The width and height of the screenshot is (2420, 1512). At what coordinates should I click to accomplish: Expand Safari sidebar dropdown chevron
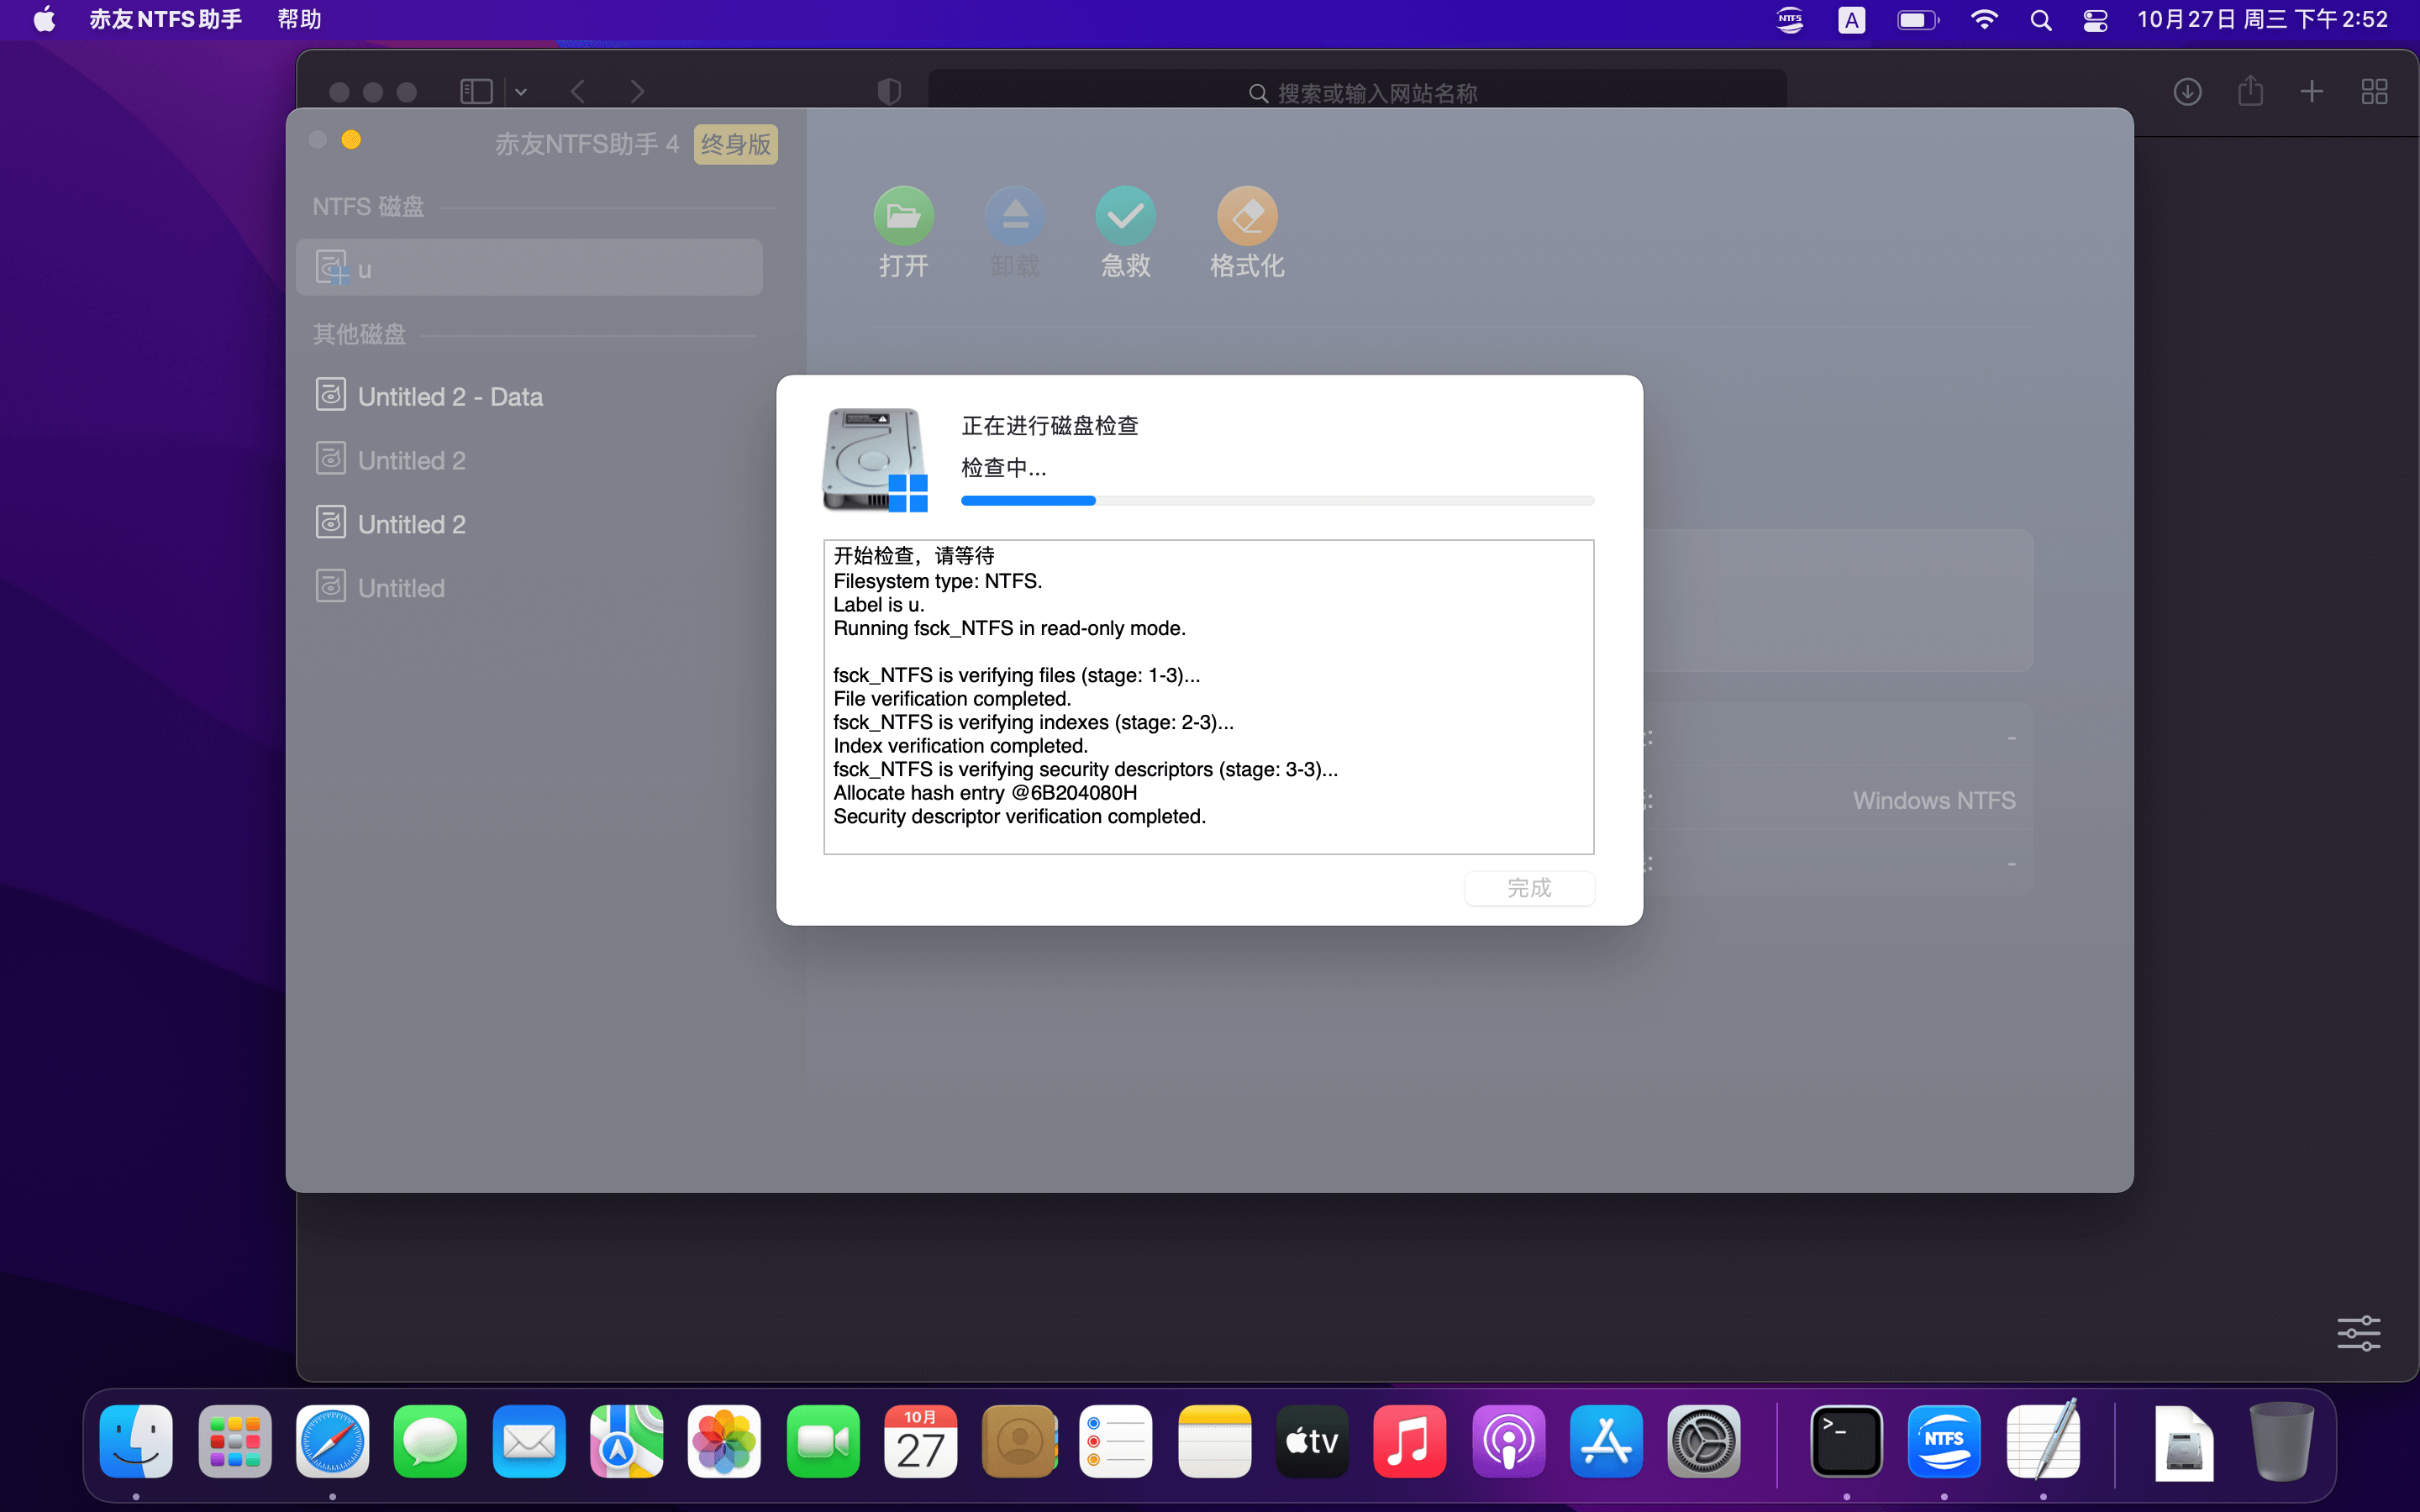coord(521,92)
